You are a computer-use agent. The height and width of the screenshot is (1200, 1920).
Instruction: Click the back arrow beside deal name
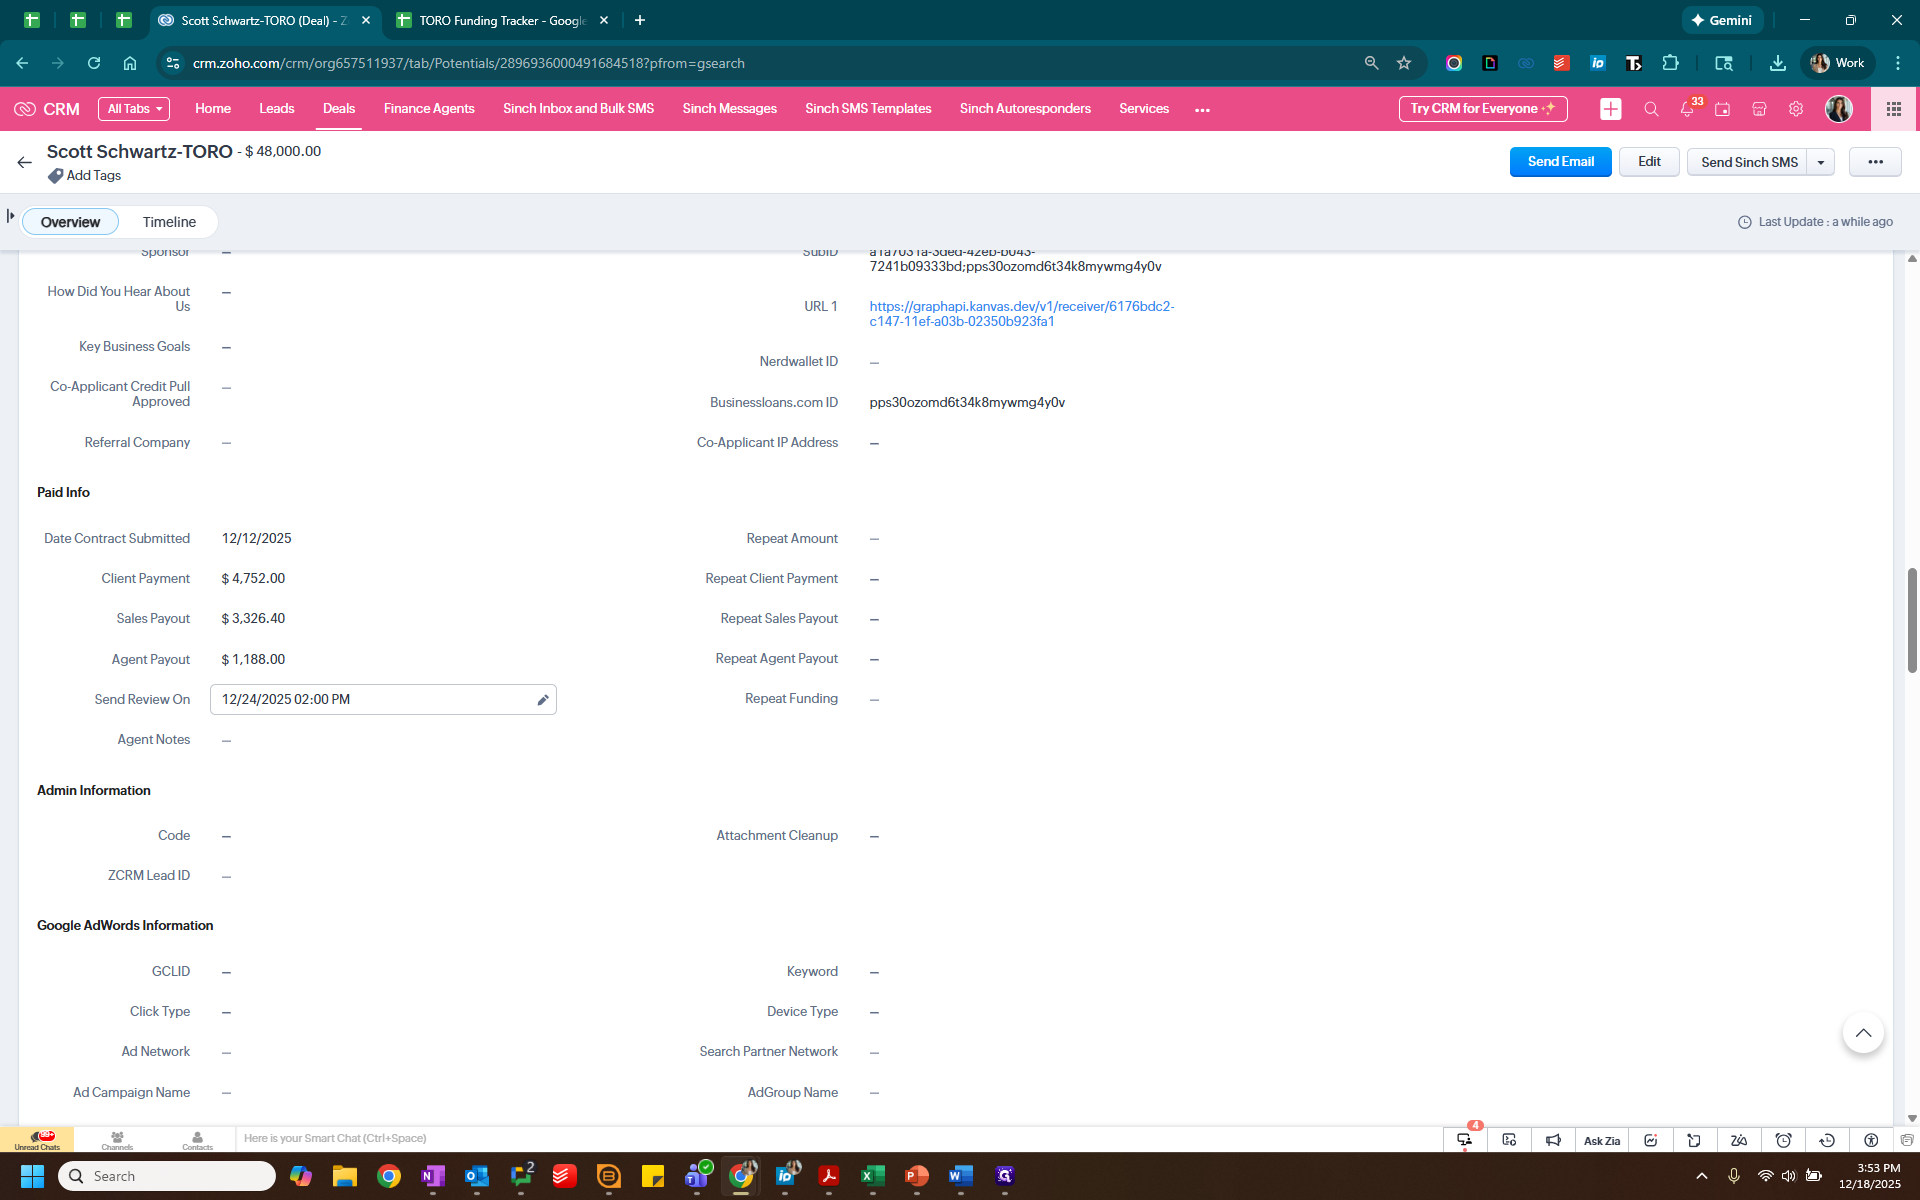tap(25, 162)
